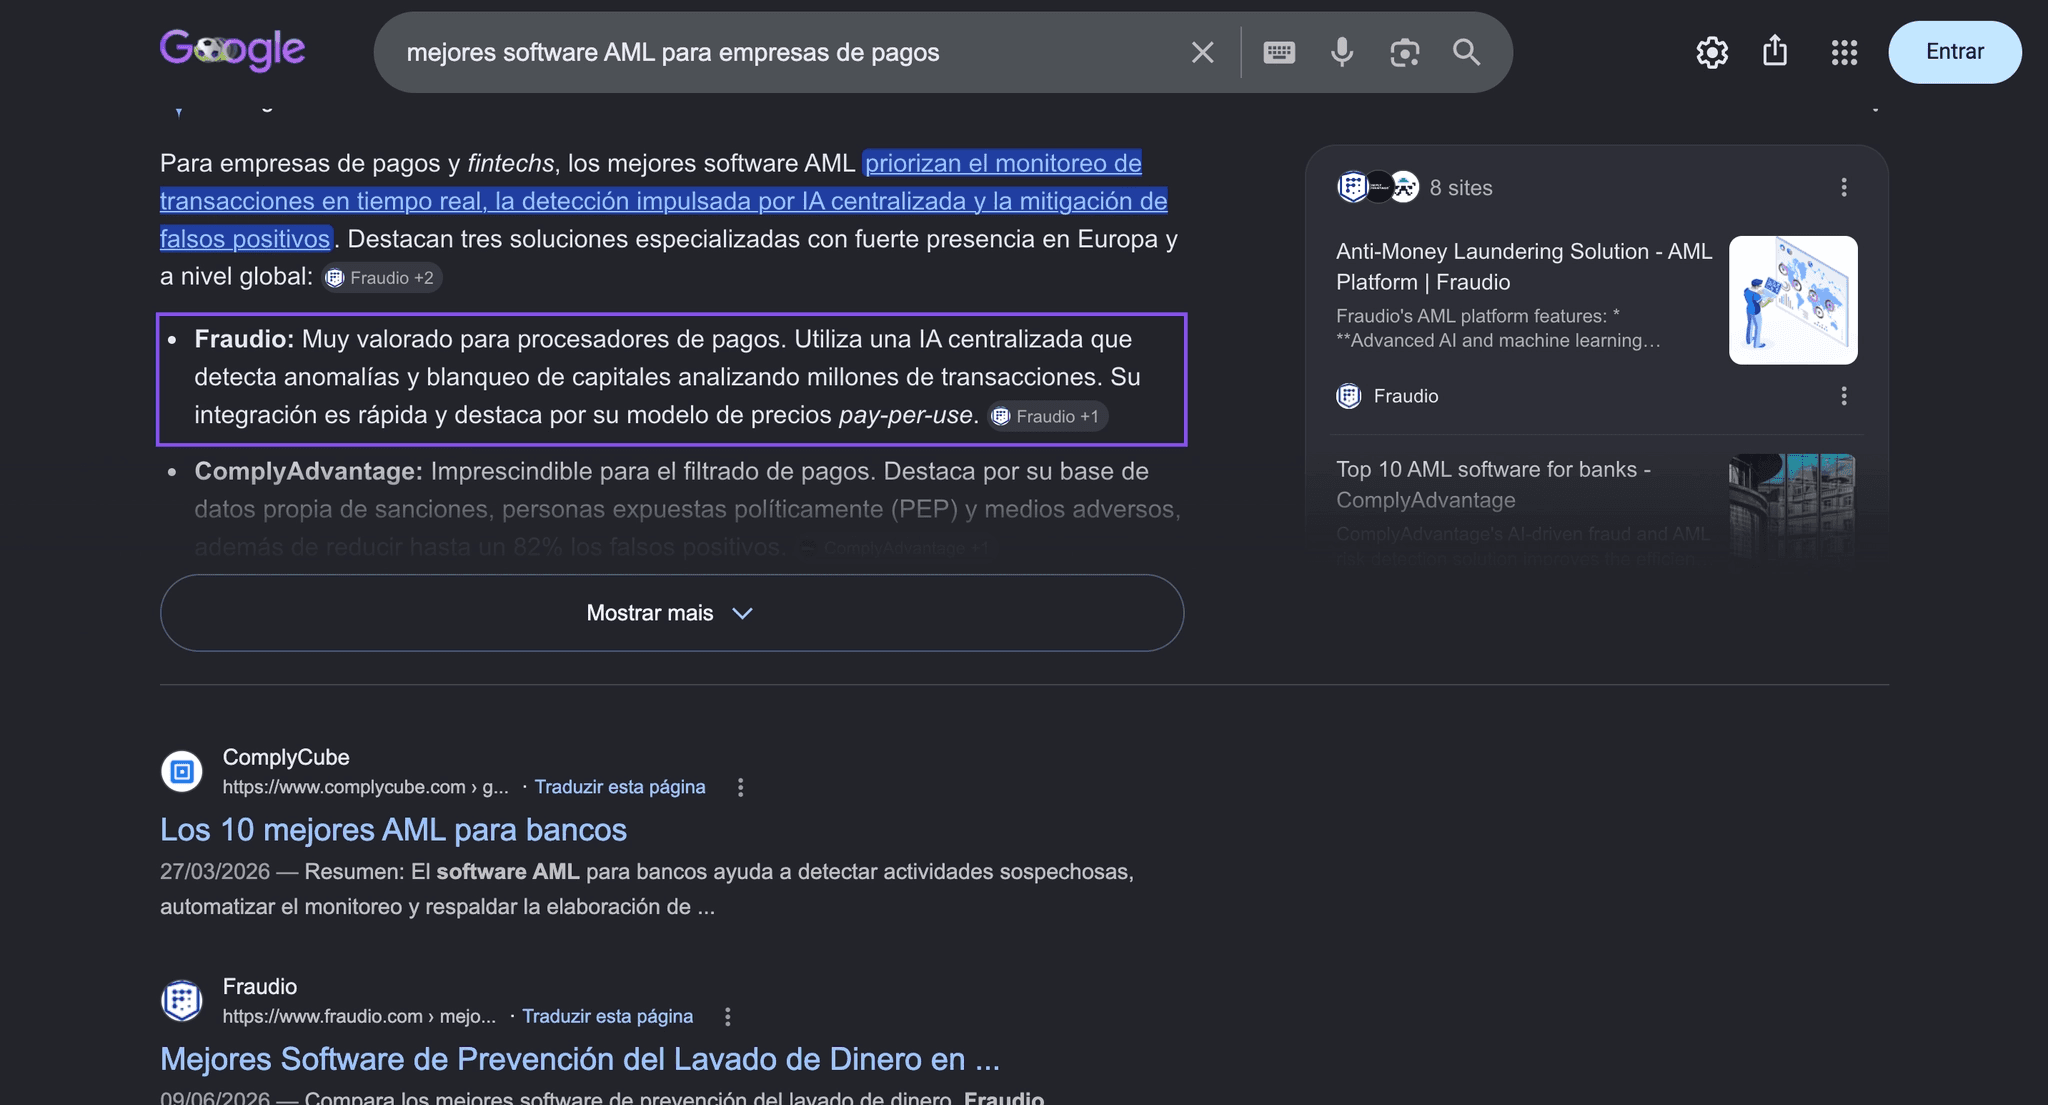Click the Fraudio URL https://www.fraudio.com

322,1016
